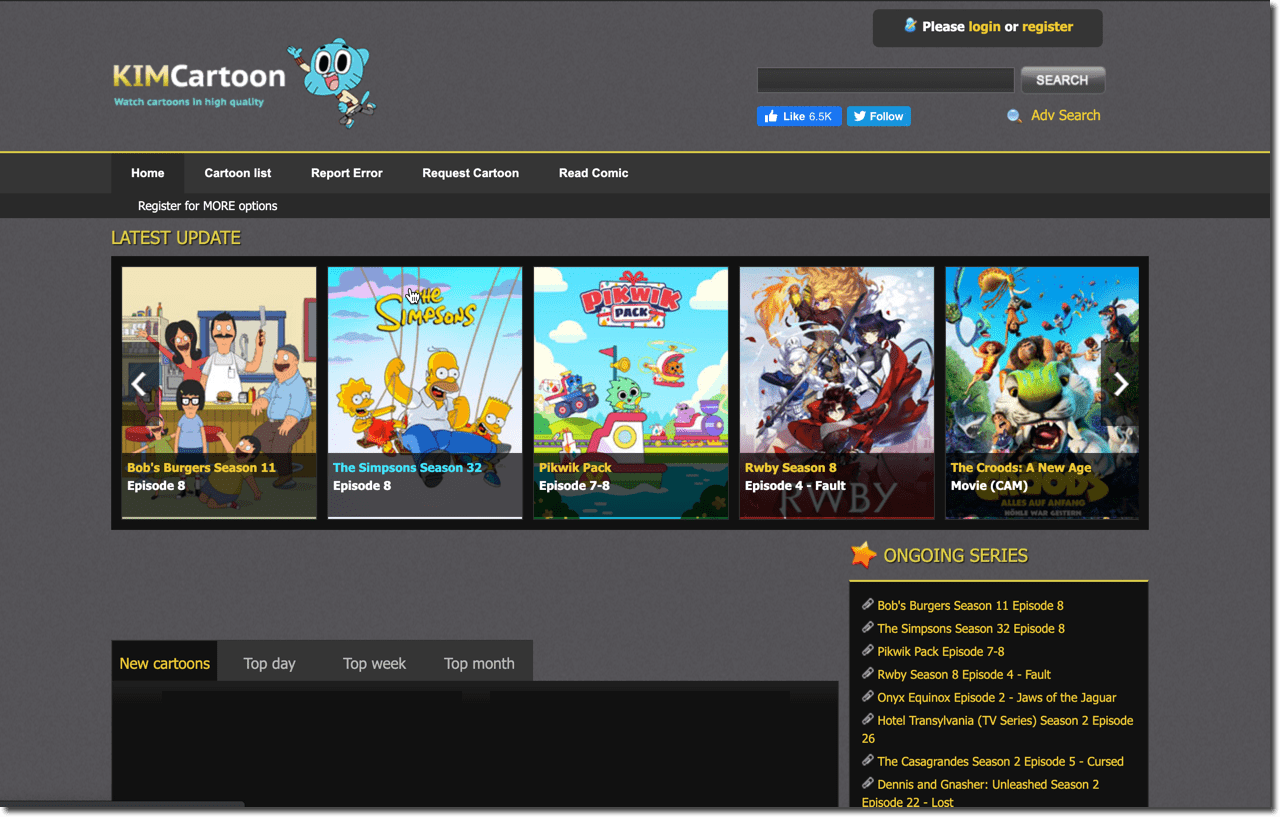Open The Simpsons Season 32 Episode 8 ongoing link
Screen dimensions: 1280x817
click(x=971, y=629)
